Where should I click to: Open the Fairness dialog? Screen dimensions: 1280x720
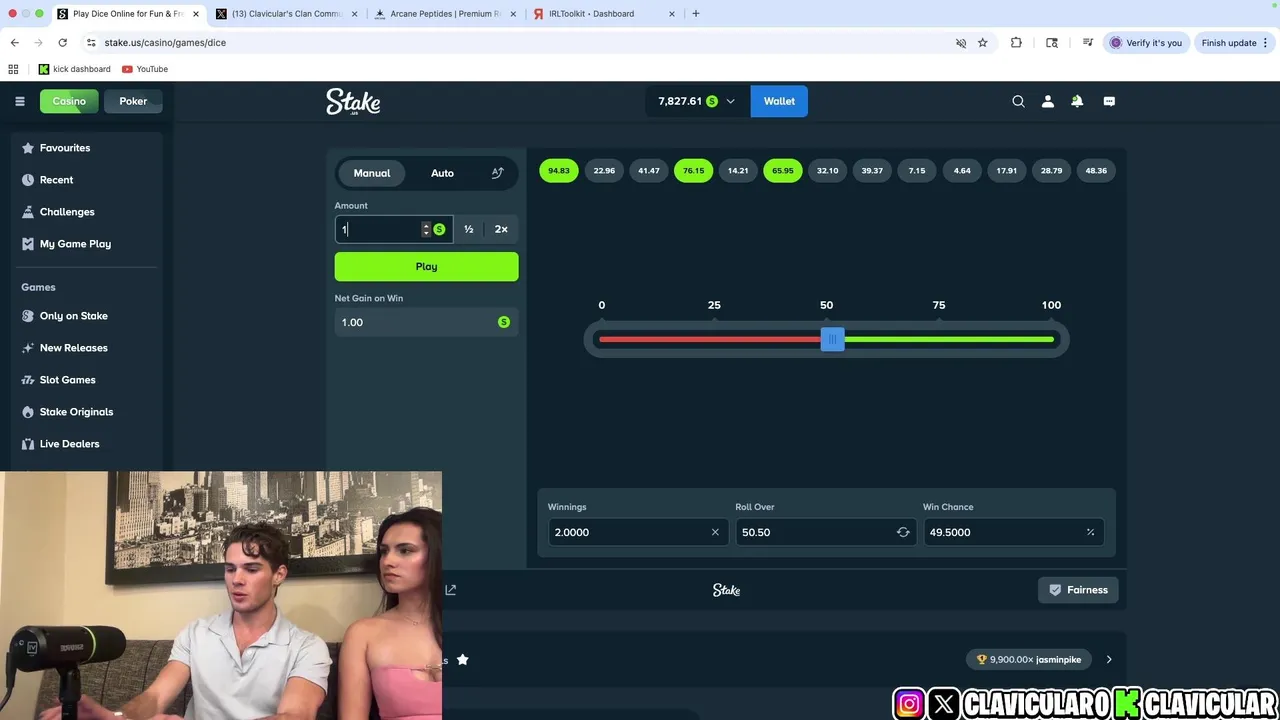pos(1078,590)
